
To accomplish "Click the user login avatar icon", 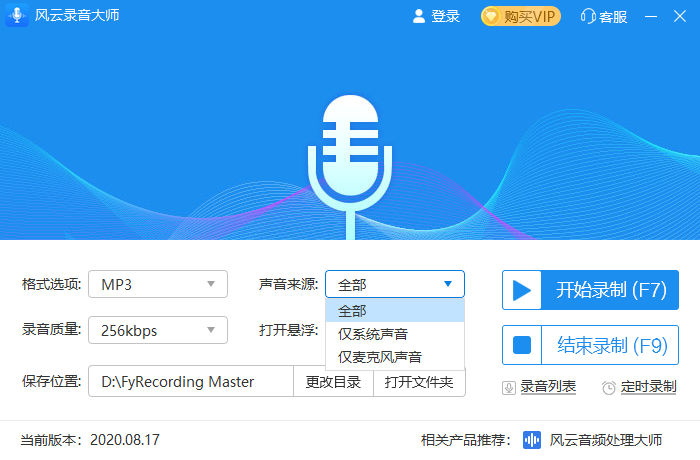I will (419, 17).
